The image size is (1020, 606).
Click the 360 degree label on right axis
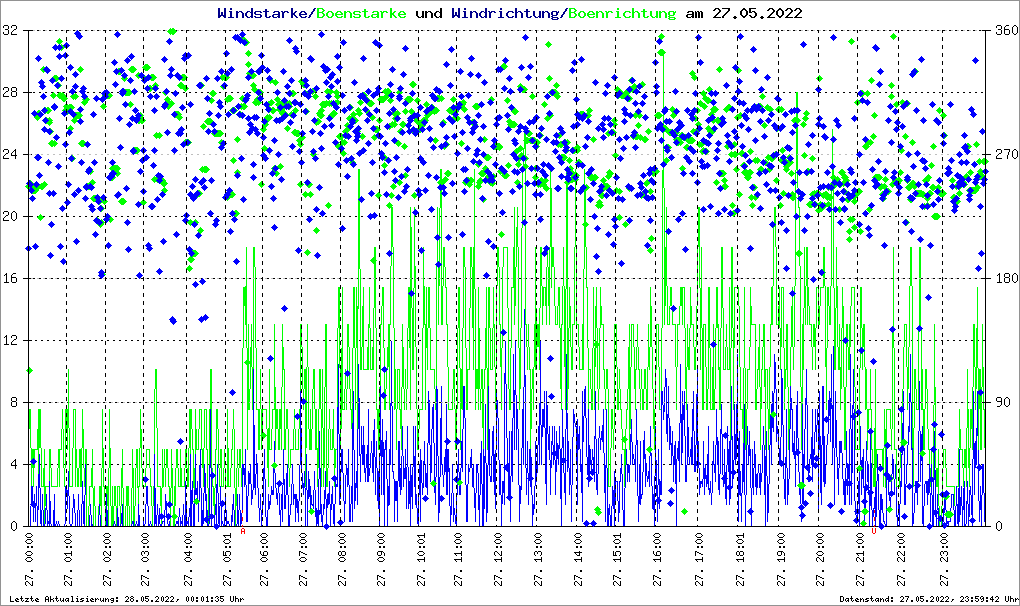1005,30
